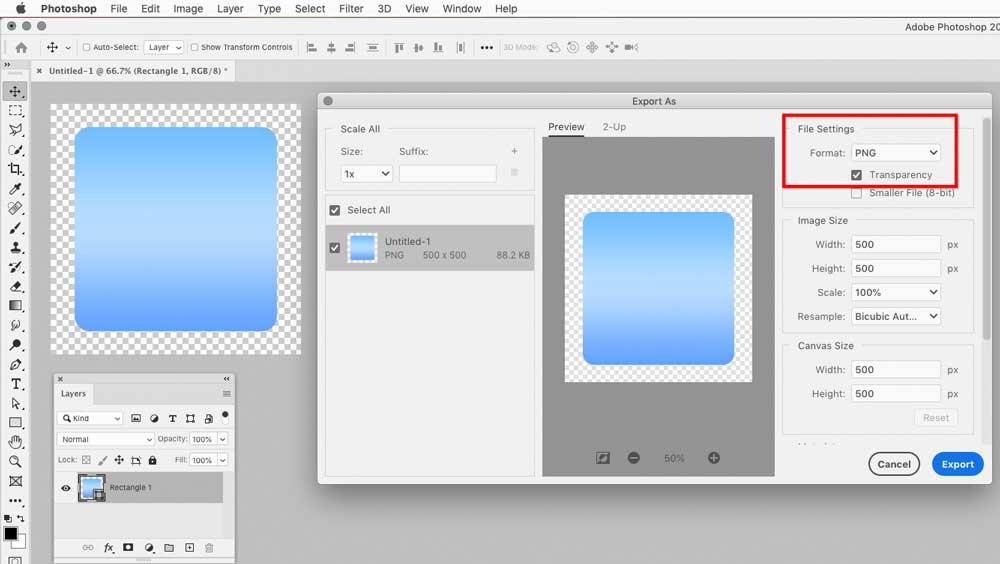Toggle Show Transform Controls checkbox
This screenshot has height=564, width=1000.
coord(195,47)
